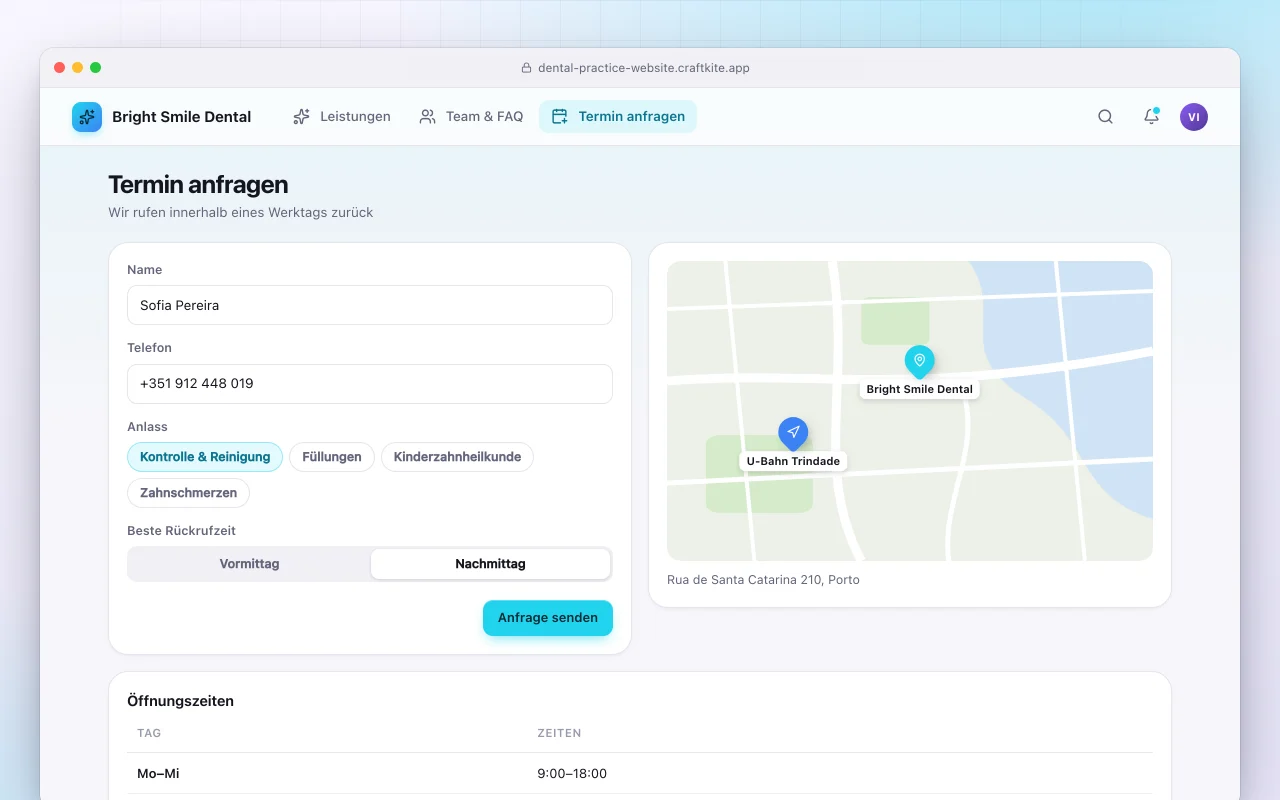
Task: Switch callback time to Vormittag
Action: (x=249, y=564)
